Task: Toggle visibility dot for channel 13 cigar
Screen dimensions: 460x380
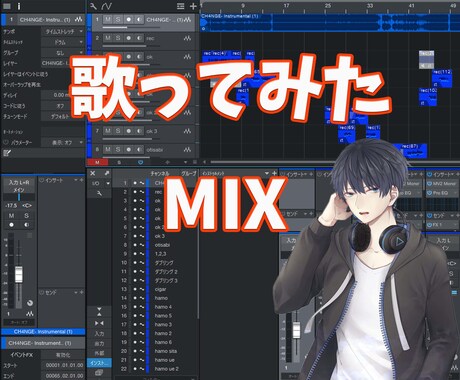Action: tap(135, 289)
